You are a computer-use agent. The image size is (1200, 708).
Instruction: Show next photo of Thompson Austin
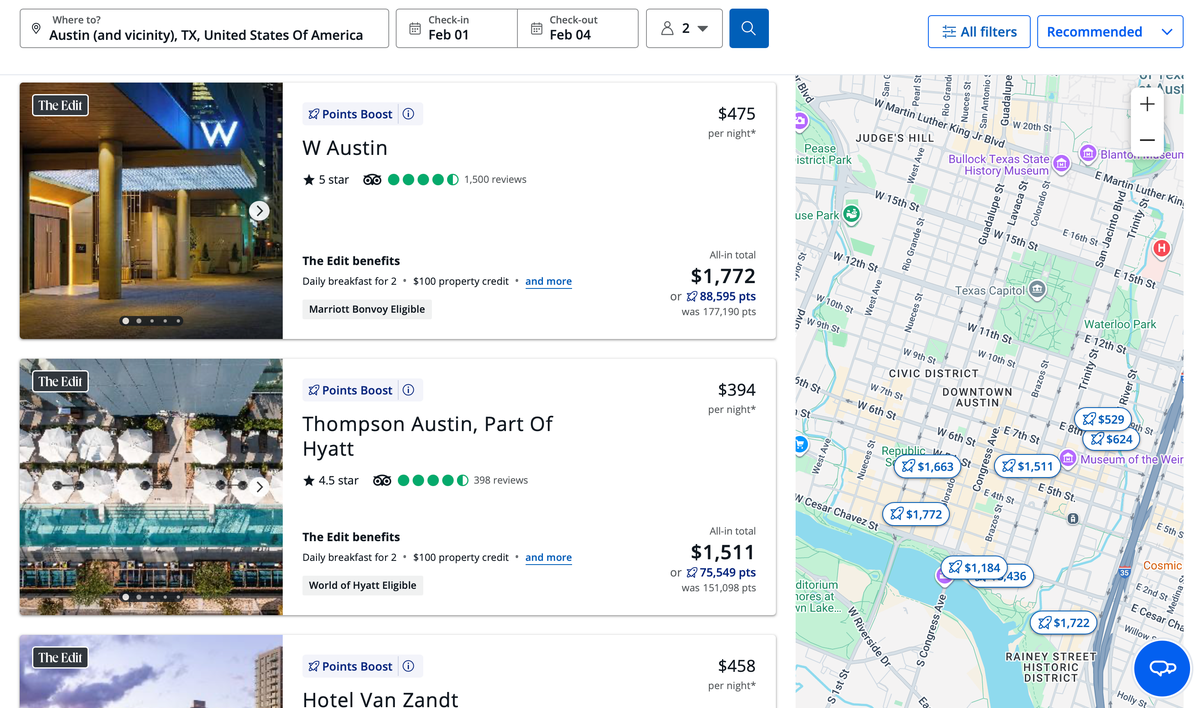point(259,487)
